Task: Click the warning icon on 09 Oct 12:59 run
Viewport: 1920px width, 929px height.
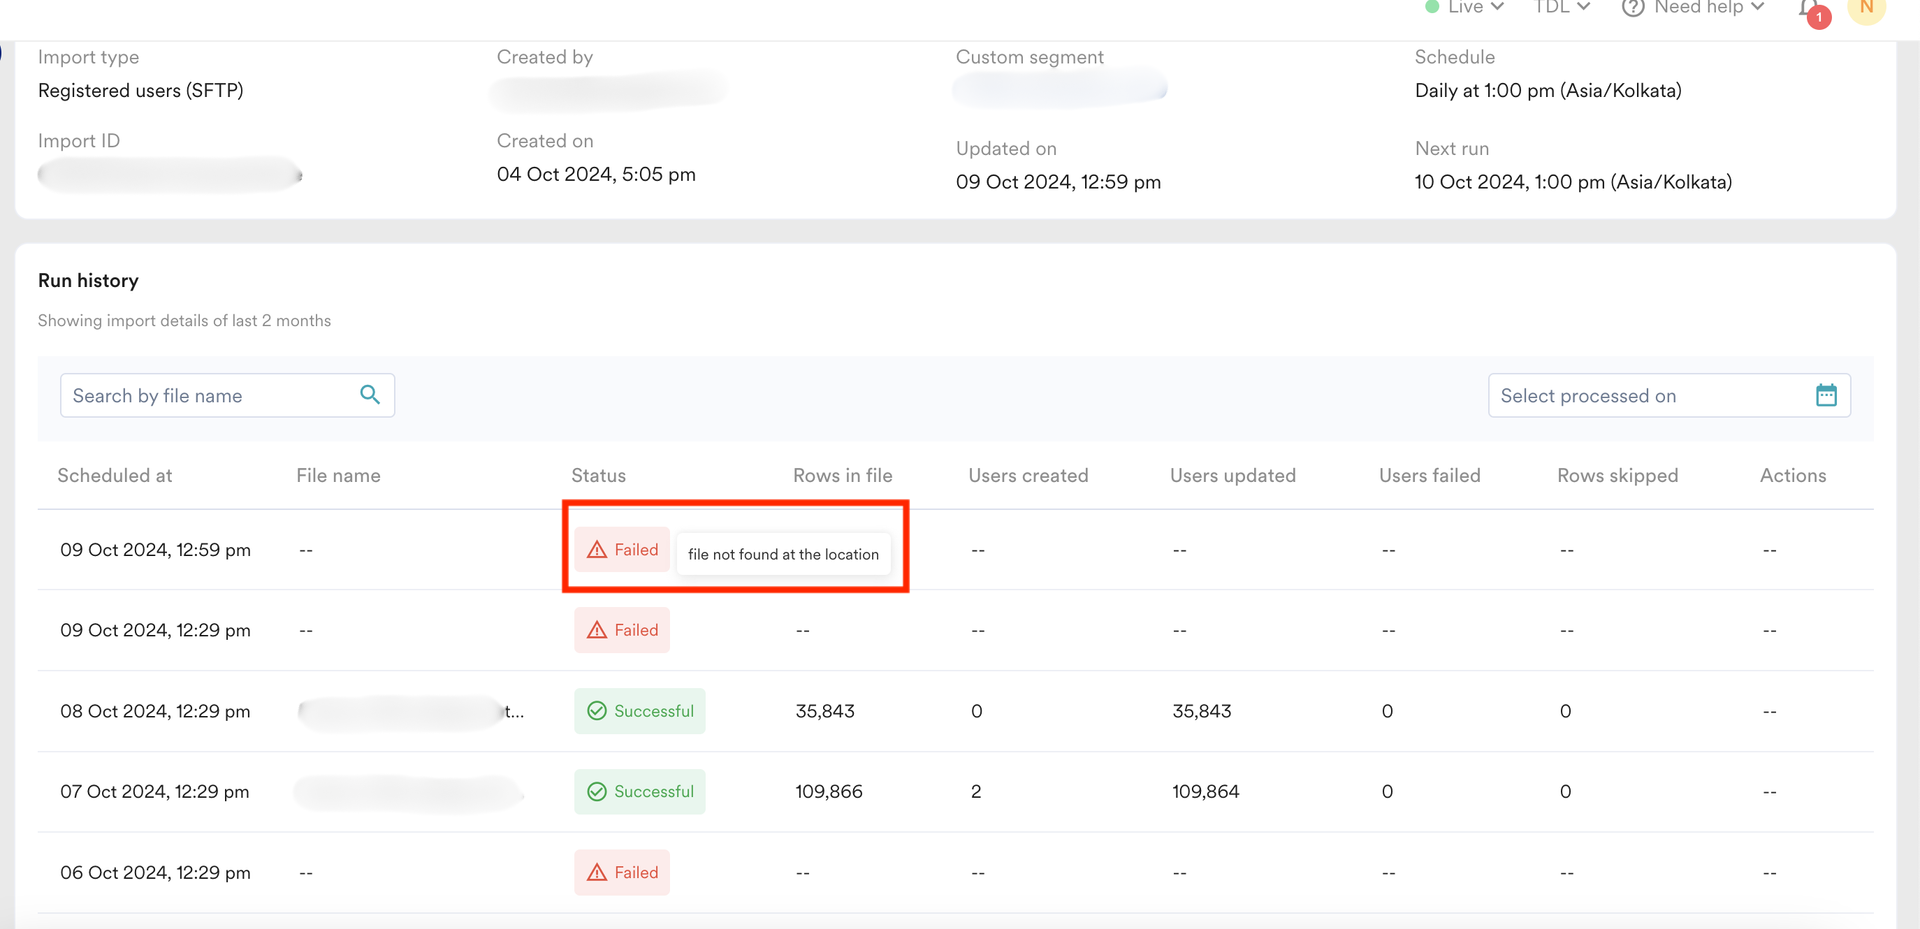Action: click(x=597, y=550)
